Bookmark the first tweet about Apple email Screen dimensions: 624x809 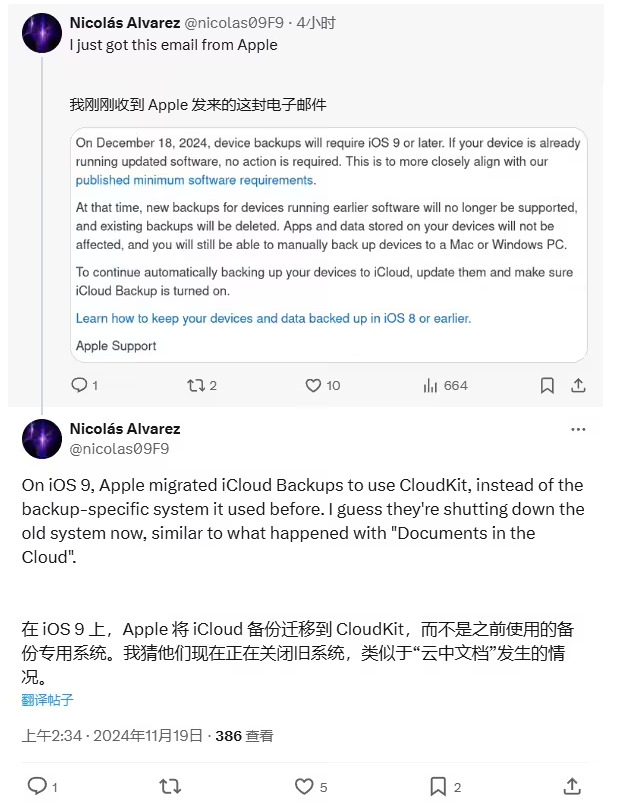547,385
